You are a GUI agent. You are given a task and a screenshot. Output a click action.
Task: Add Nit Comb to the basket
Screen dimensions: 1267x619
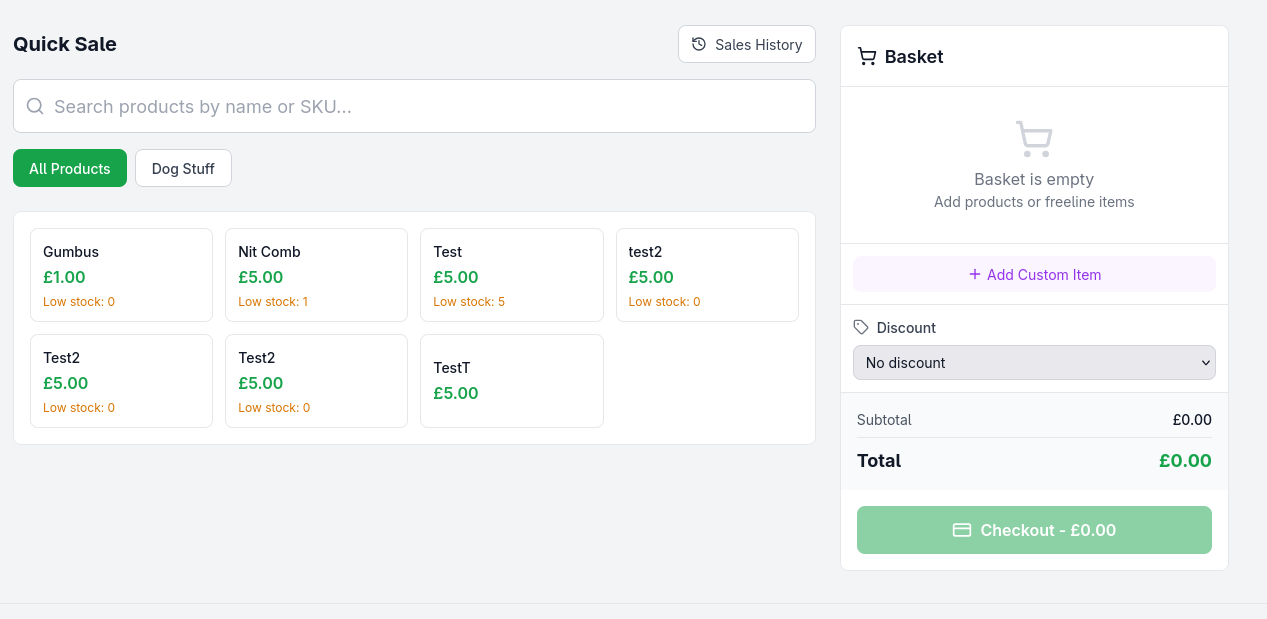pos(316,275)
